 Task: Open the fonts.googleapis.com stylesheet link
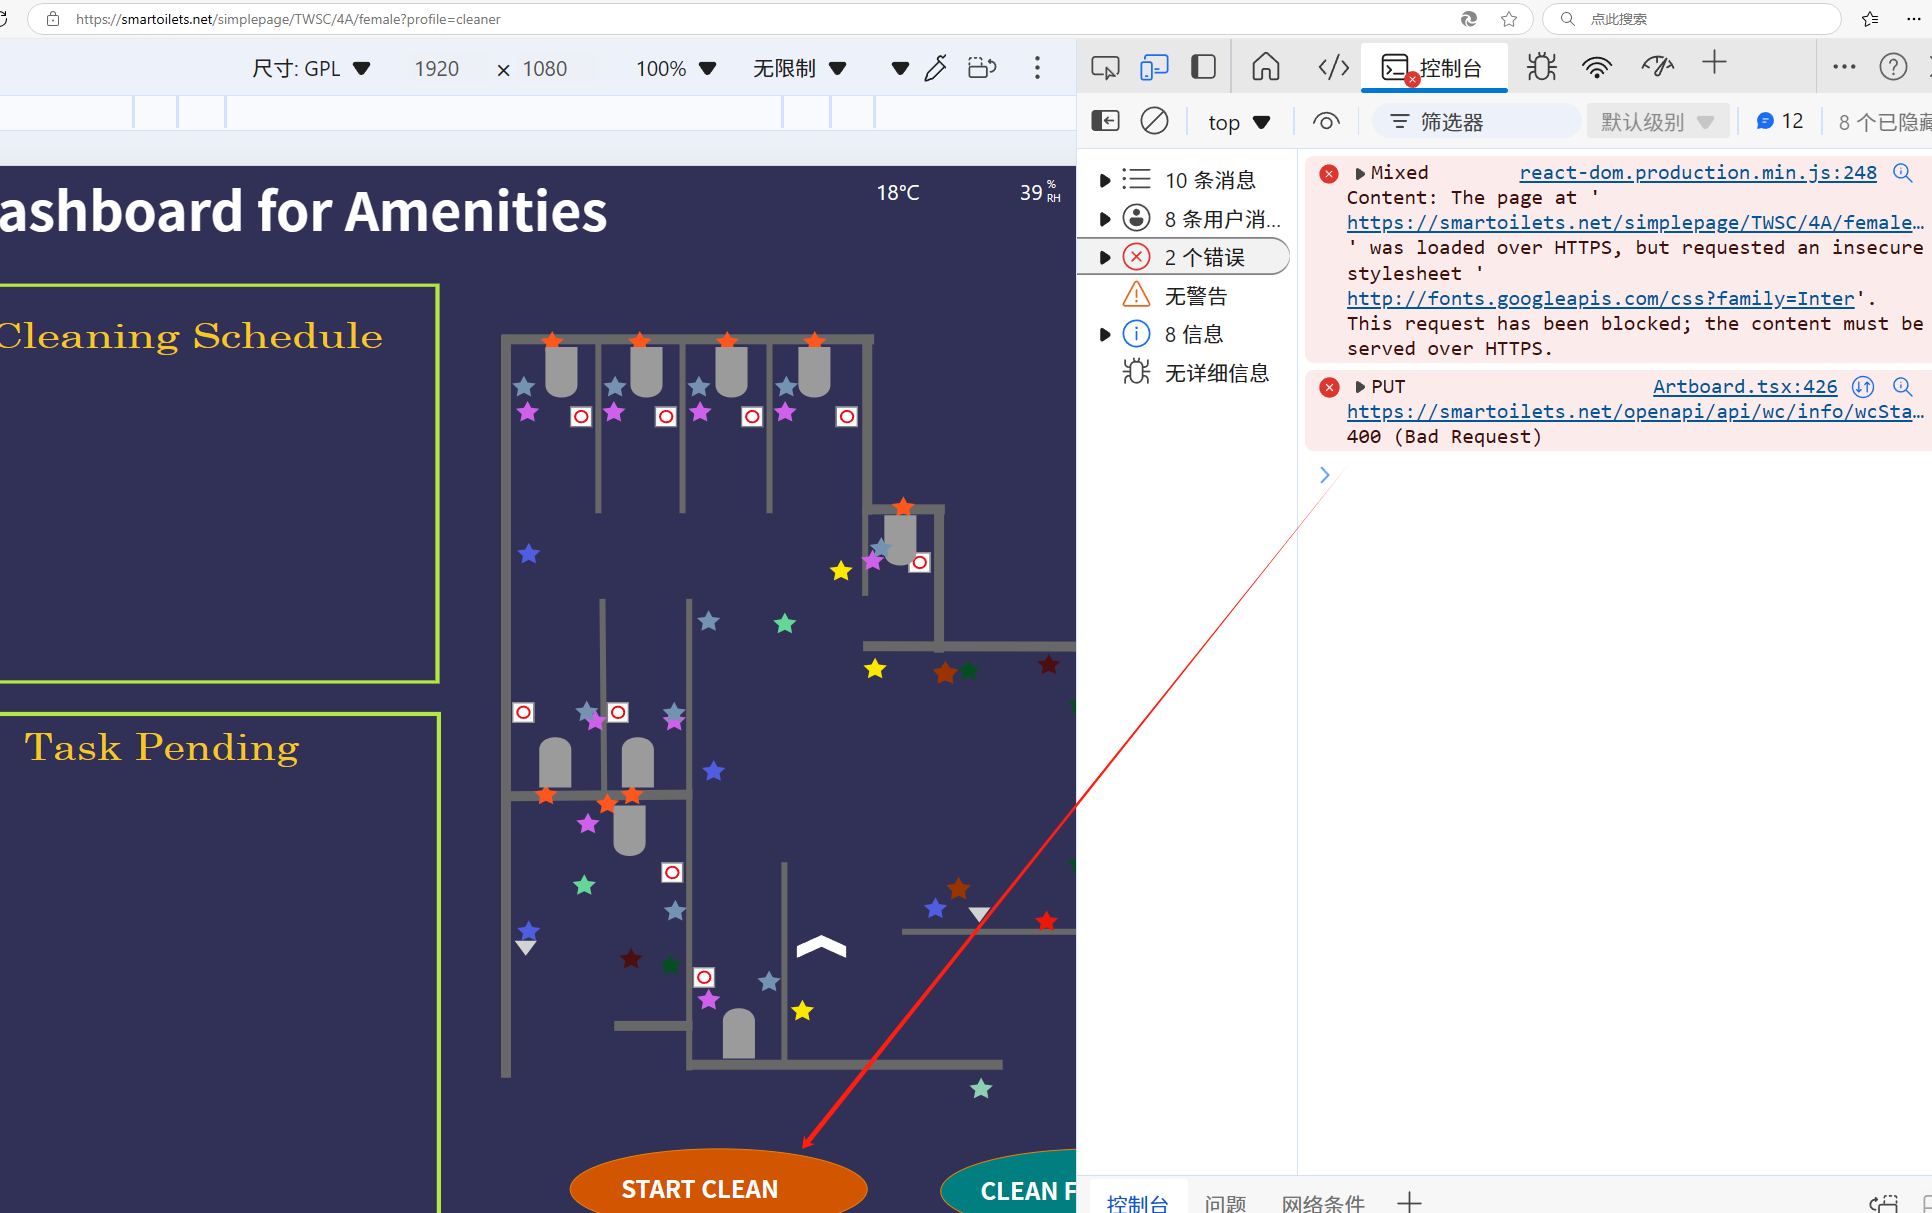pos(1601,298)
